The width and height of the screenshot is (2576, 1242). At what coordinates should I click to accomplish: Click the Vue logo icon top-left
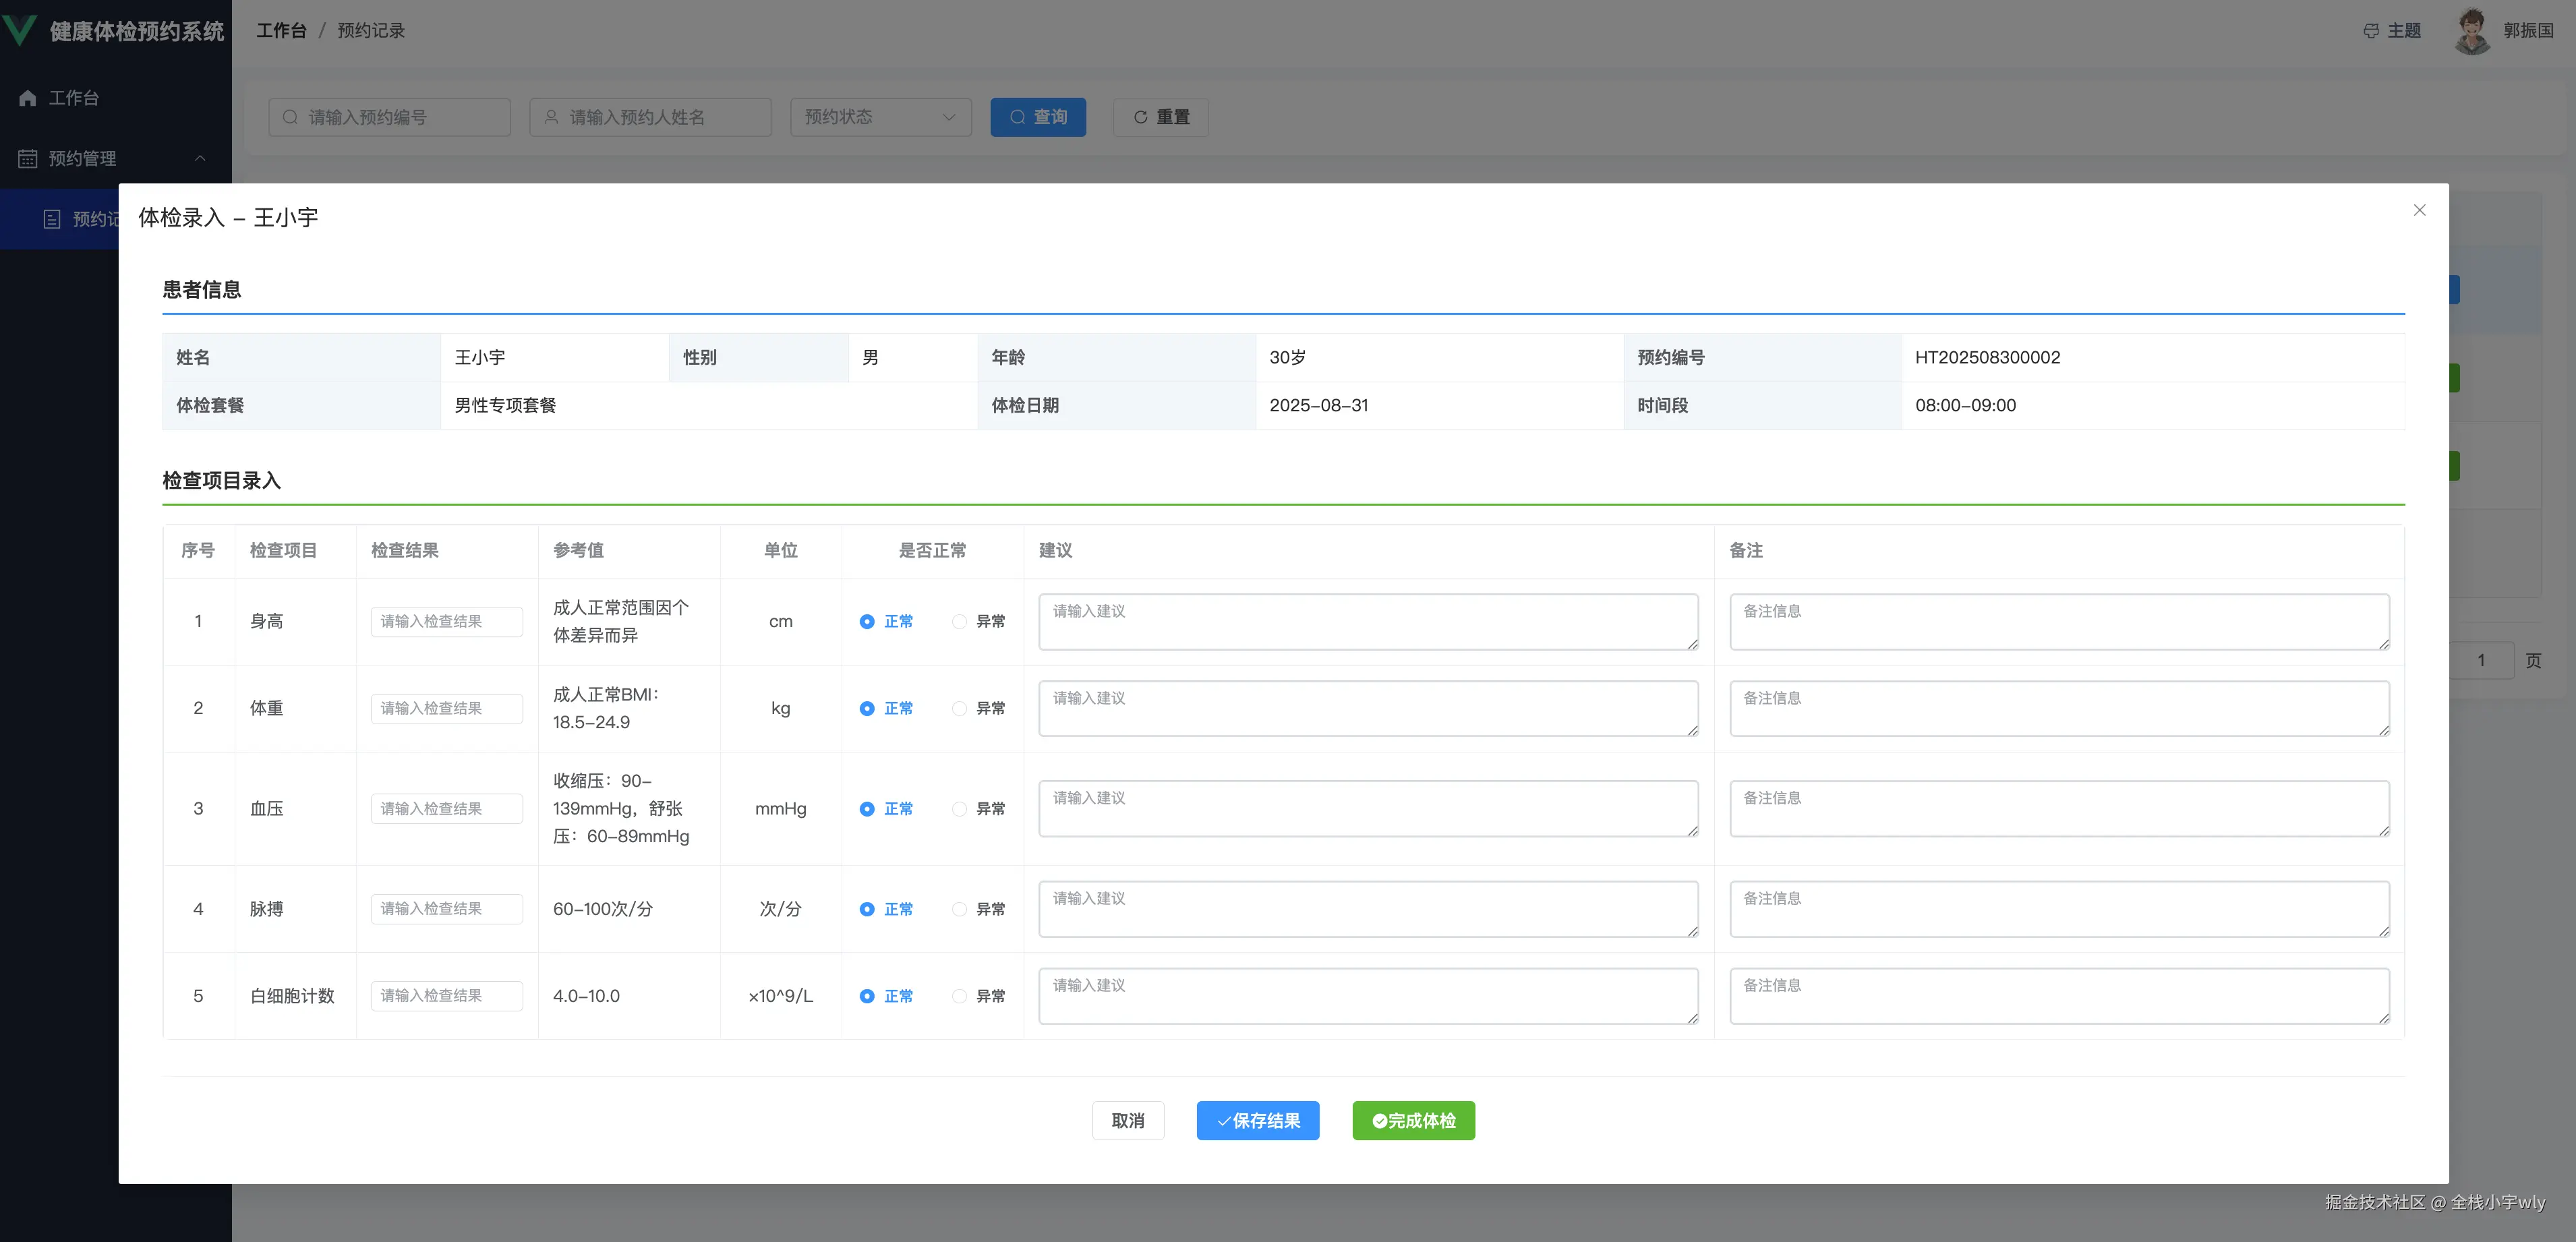coord(20,30)
